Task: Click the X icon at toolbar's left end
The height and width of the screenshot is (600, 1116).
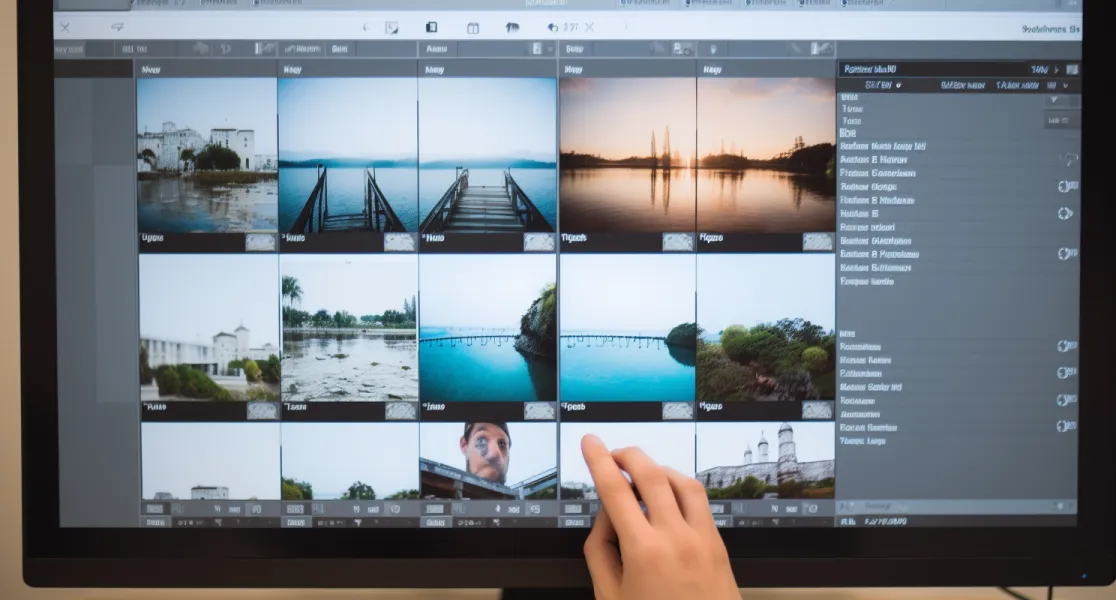Action: [x=65, y=28]
